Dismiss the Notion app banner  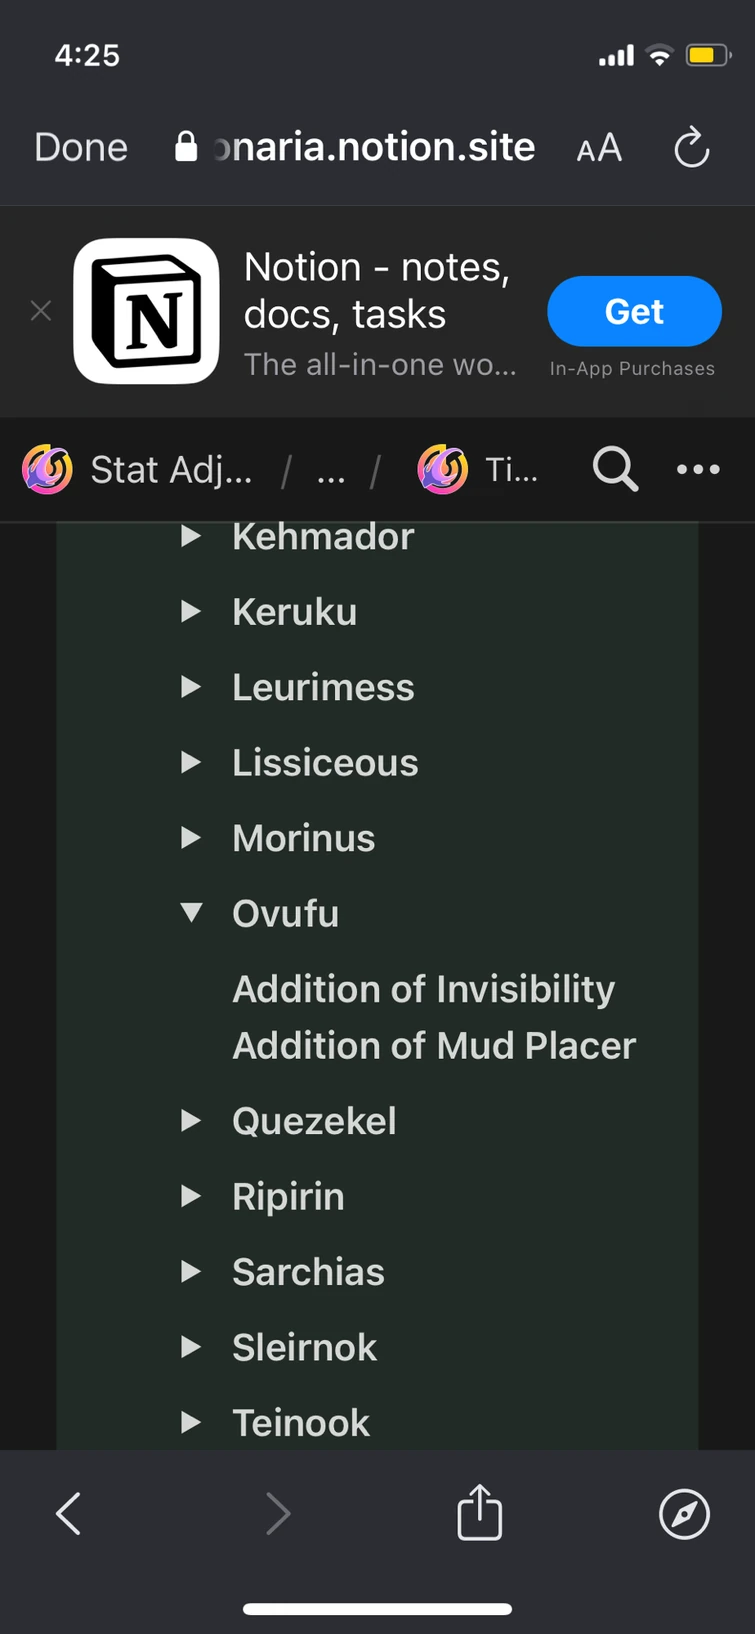click(x=41, y=311)
